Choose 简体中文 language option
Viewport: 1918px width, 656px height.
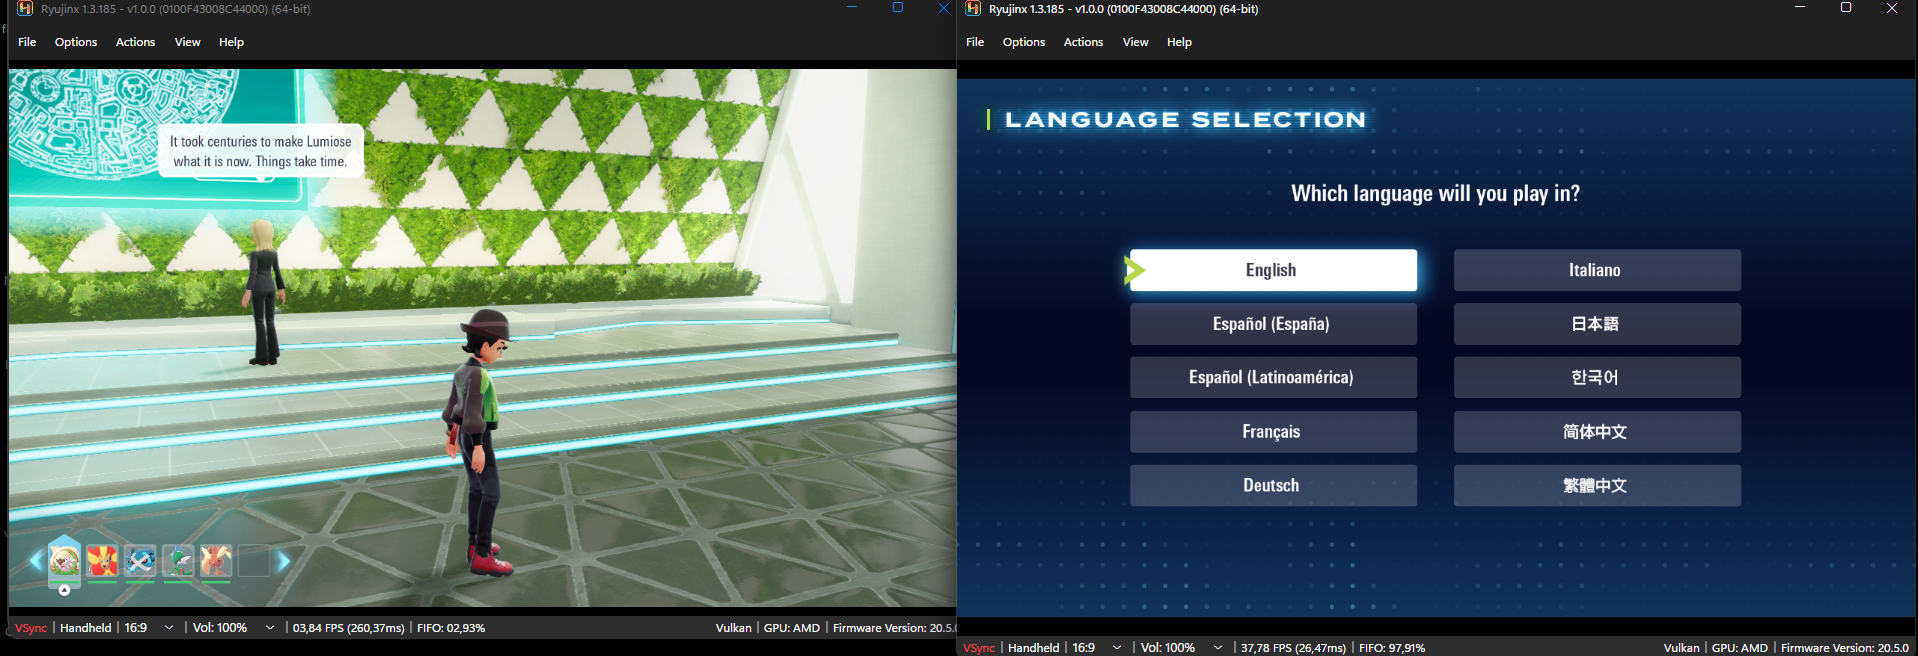tap(1597, 431)
